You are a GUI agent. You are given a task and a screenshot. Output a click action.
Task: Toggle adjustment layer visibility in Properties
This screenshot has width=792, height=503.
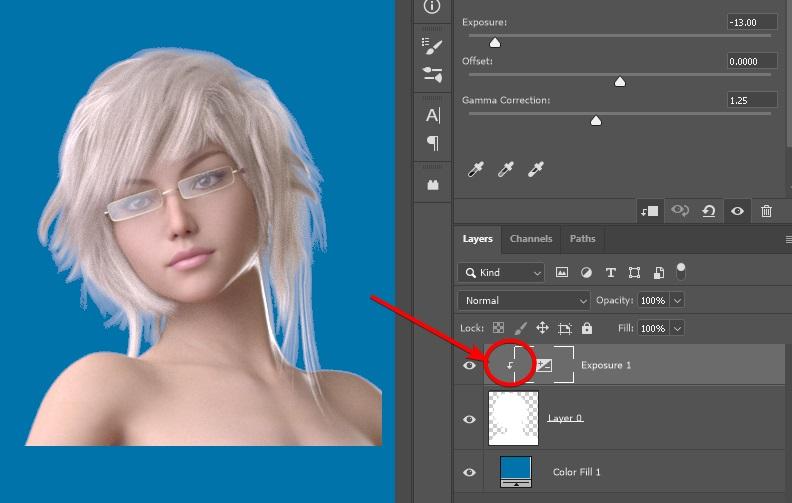point(737,211)
